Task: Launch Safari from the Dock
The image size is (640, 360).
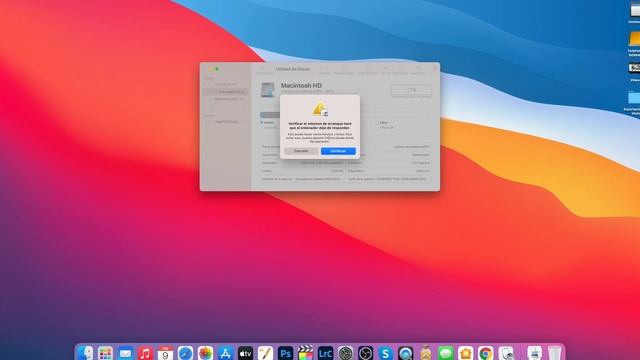Action: point(185,353)
